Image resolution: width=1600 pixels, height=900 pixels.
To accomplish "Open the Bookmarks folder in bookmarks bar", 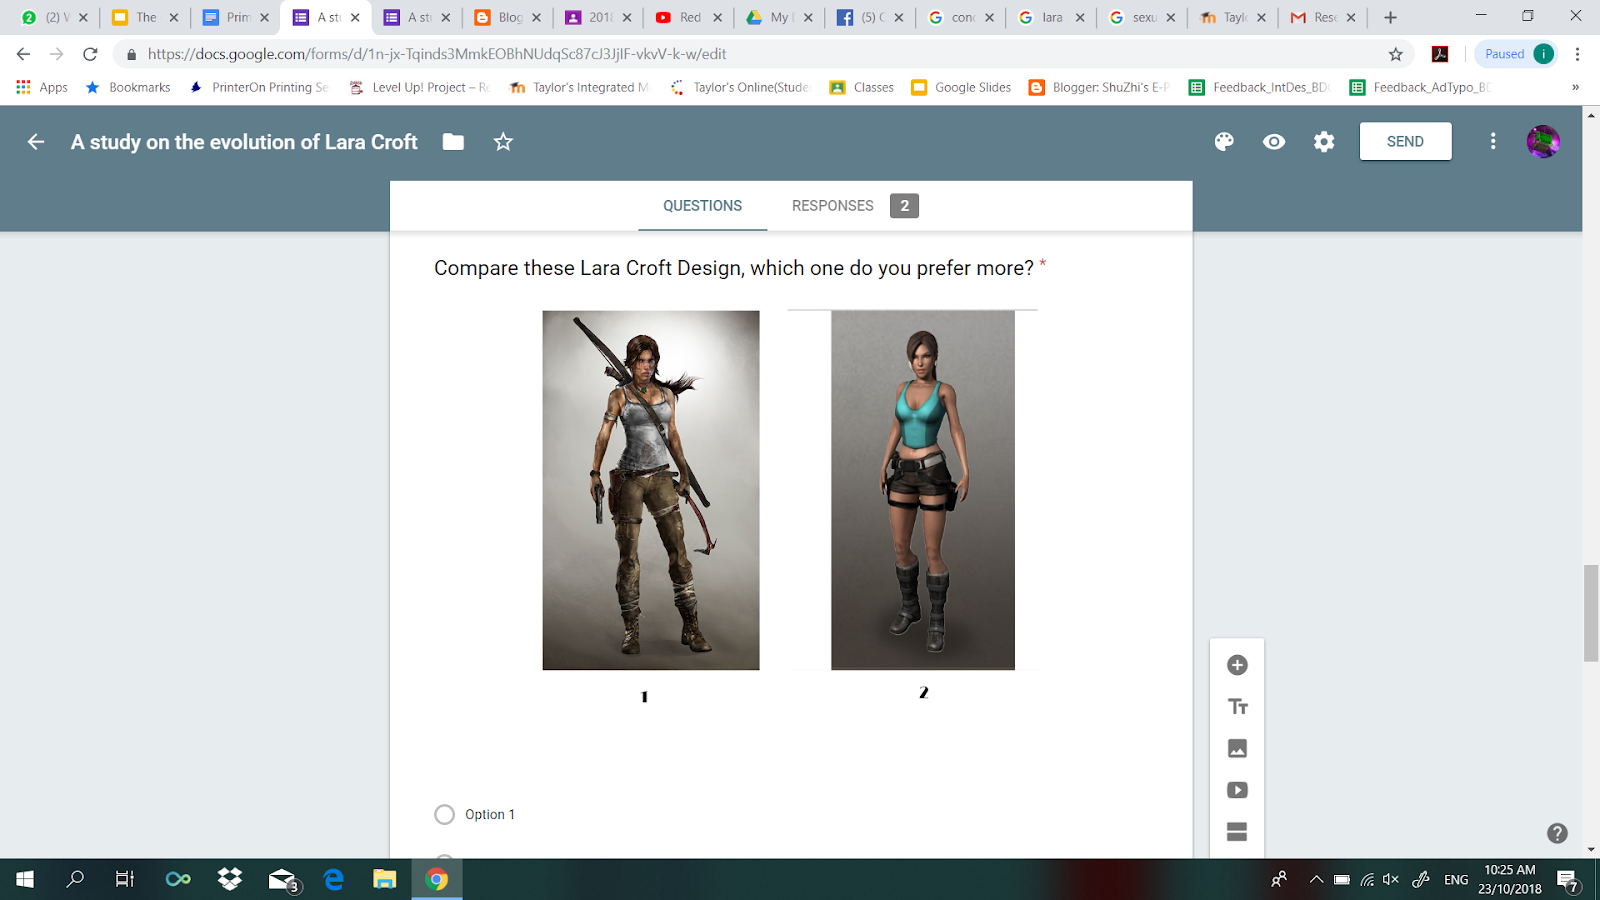I will click(128, 87).
